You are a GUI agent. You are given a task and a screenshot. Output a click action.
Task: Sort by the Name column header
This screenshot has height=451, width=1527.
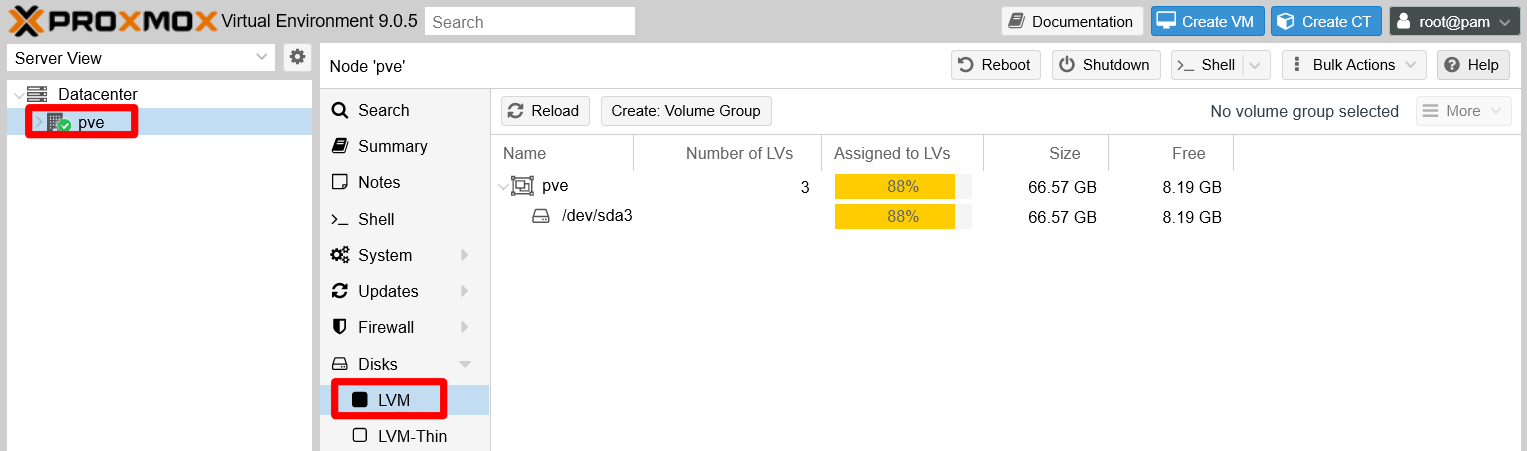(x=563, y=153)
